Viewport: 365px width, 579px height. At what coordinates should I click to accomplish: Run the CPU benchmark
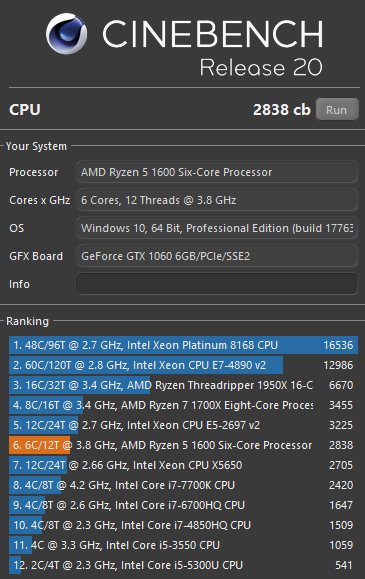pos(337,110)
